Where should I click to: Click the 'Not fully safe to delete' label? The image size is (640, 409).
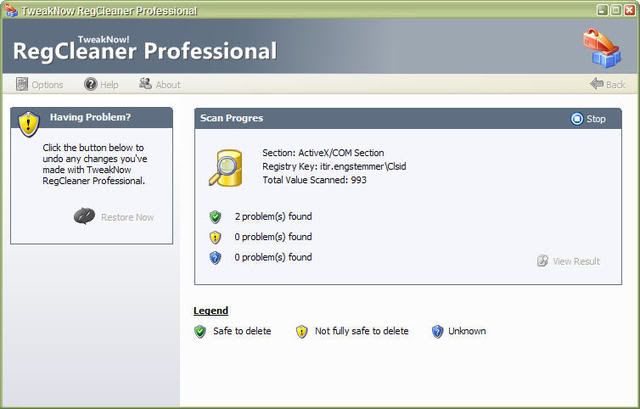(361, 331)
